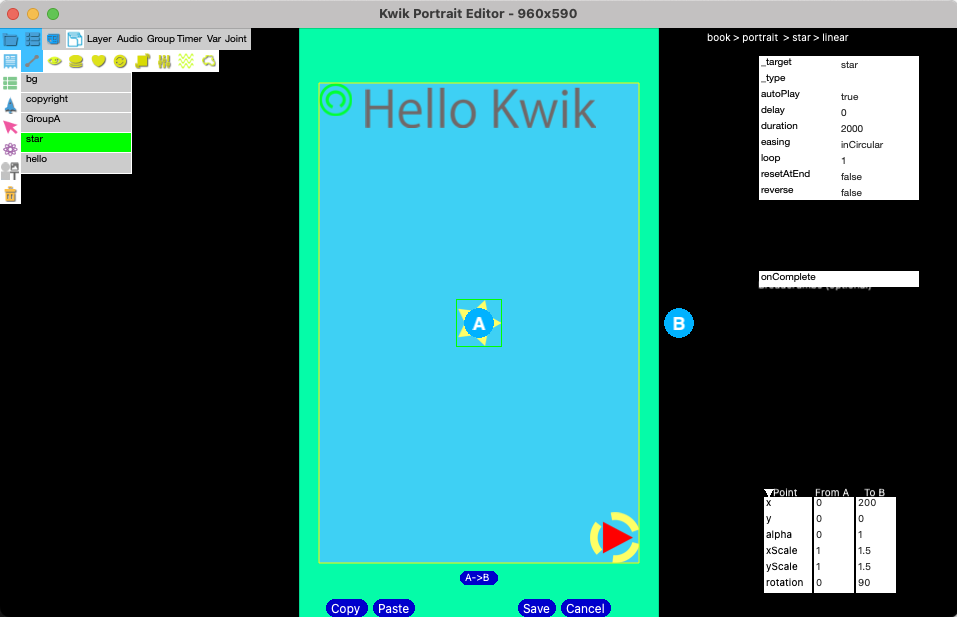This screenshot has width=957, height=617.
Task: Edit the To B alpha value 1
Action: pyautogui.click(x=875, y=535)
